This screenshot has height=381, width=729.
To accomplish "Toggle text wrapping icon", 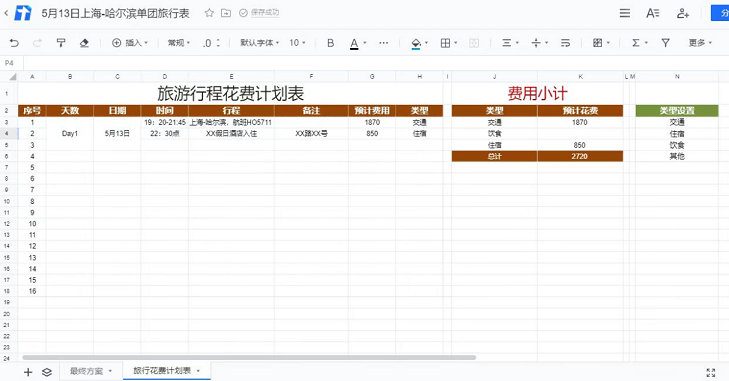I will [565, 43].
